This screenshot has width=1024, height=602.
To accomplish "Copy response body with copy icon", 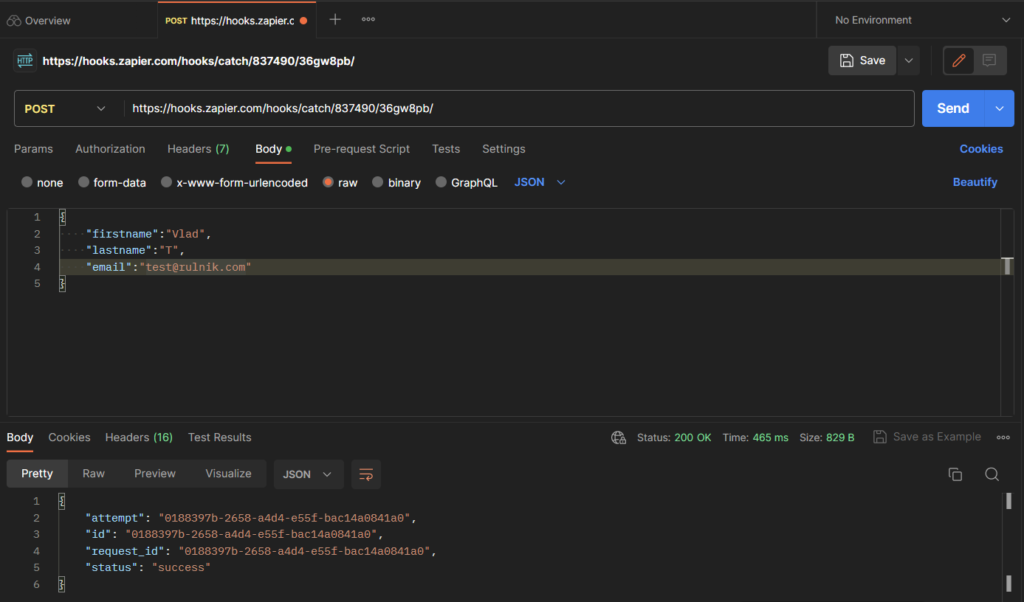I will coord(955,474).
